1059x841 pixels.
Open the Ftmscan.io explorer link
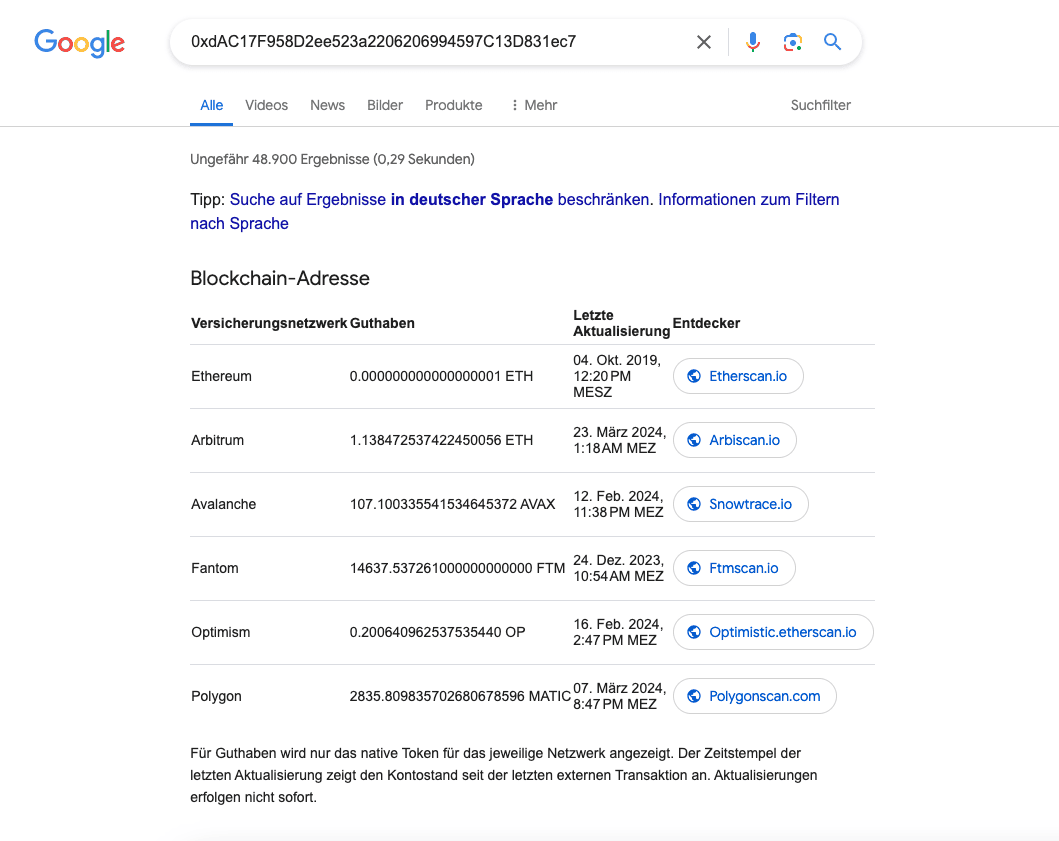(734, 568)
